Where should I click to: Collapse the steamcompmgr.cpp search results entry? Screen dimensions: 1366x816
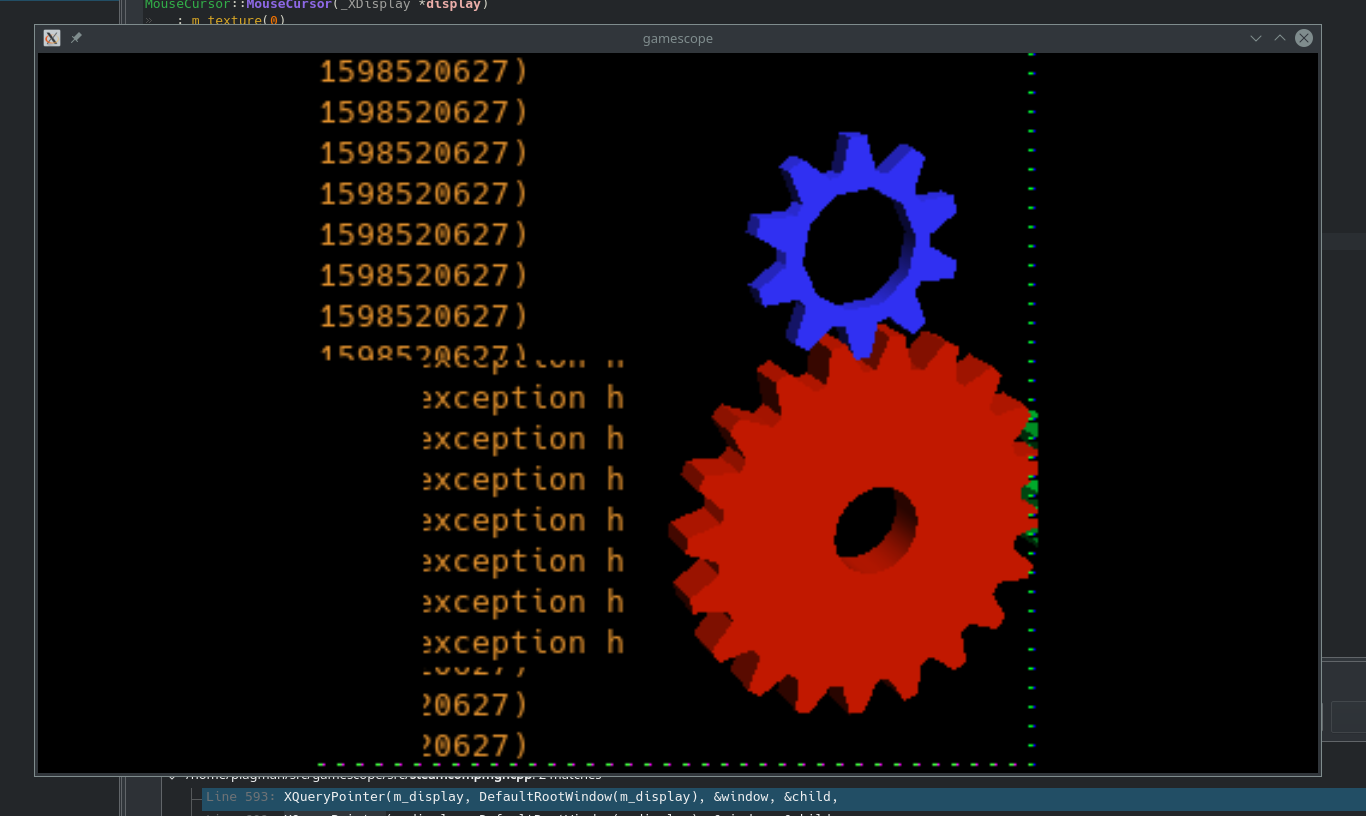(172, 775)
